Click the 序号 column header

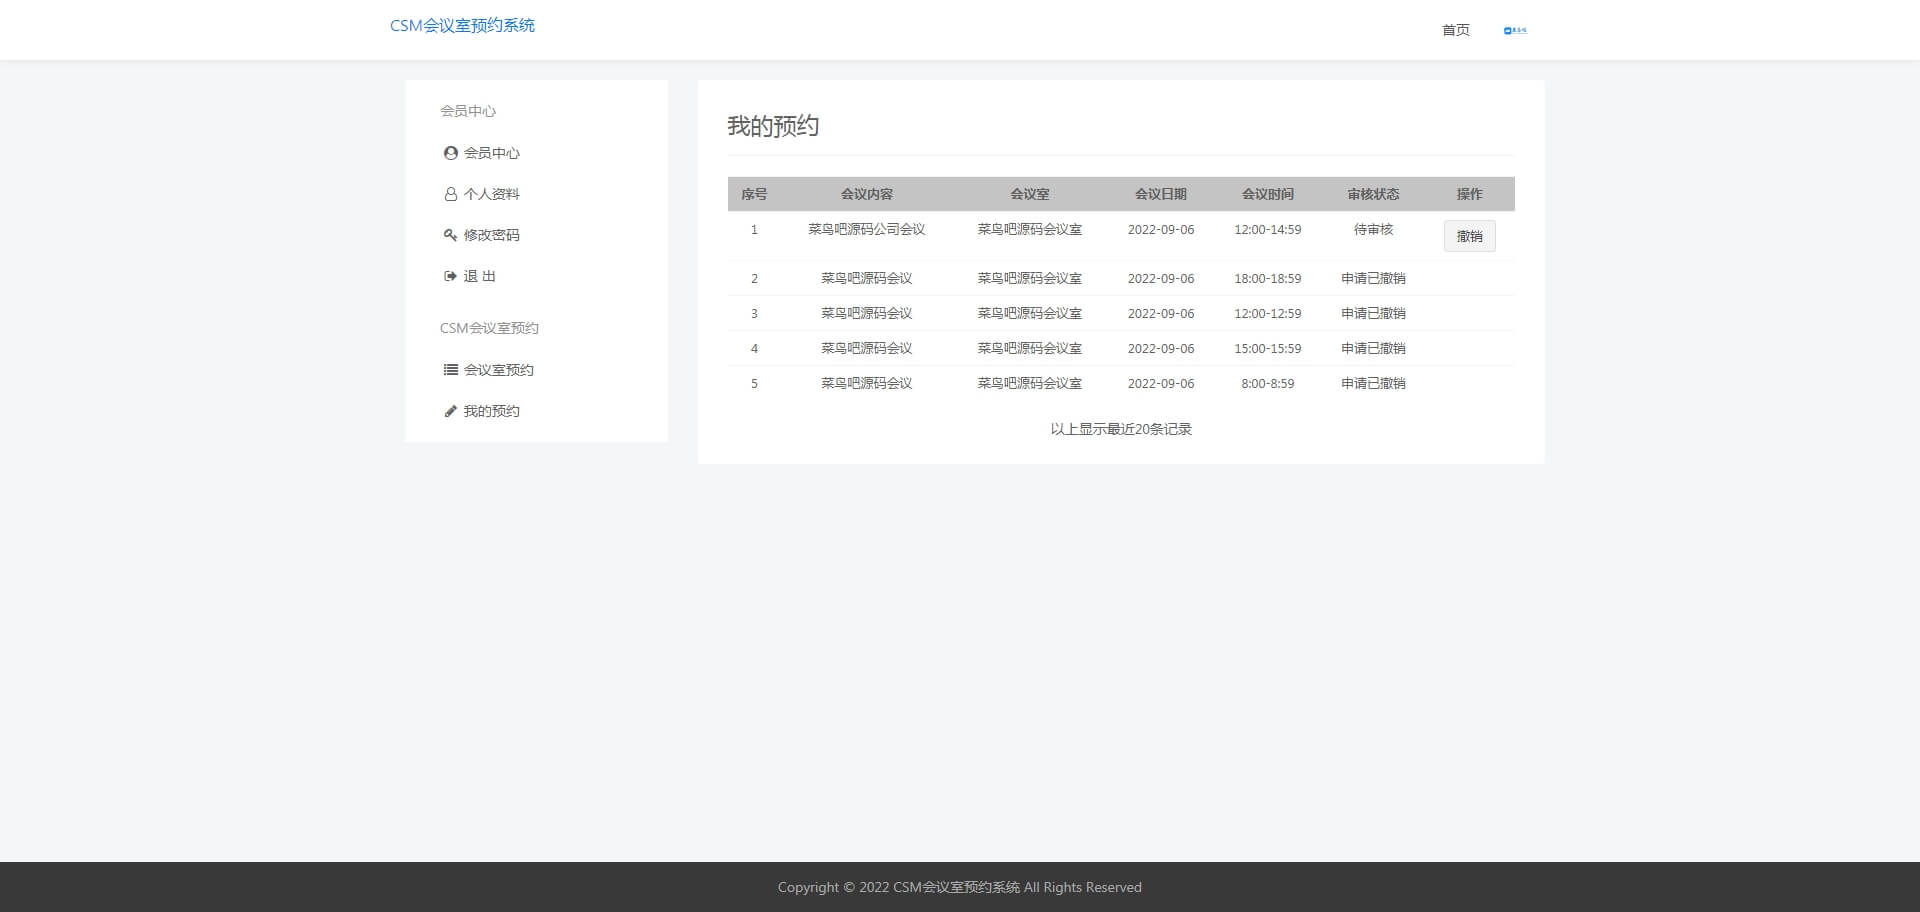pyautogui.click(x=754, y=194)
